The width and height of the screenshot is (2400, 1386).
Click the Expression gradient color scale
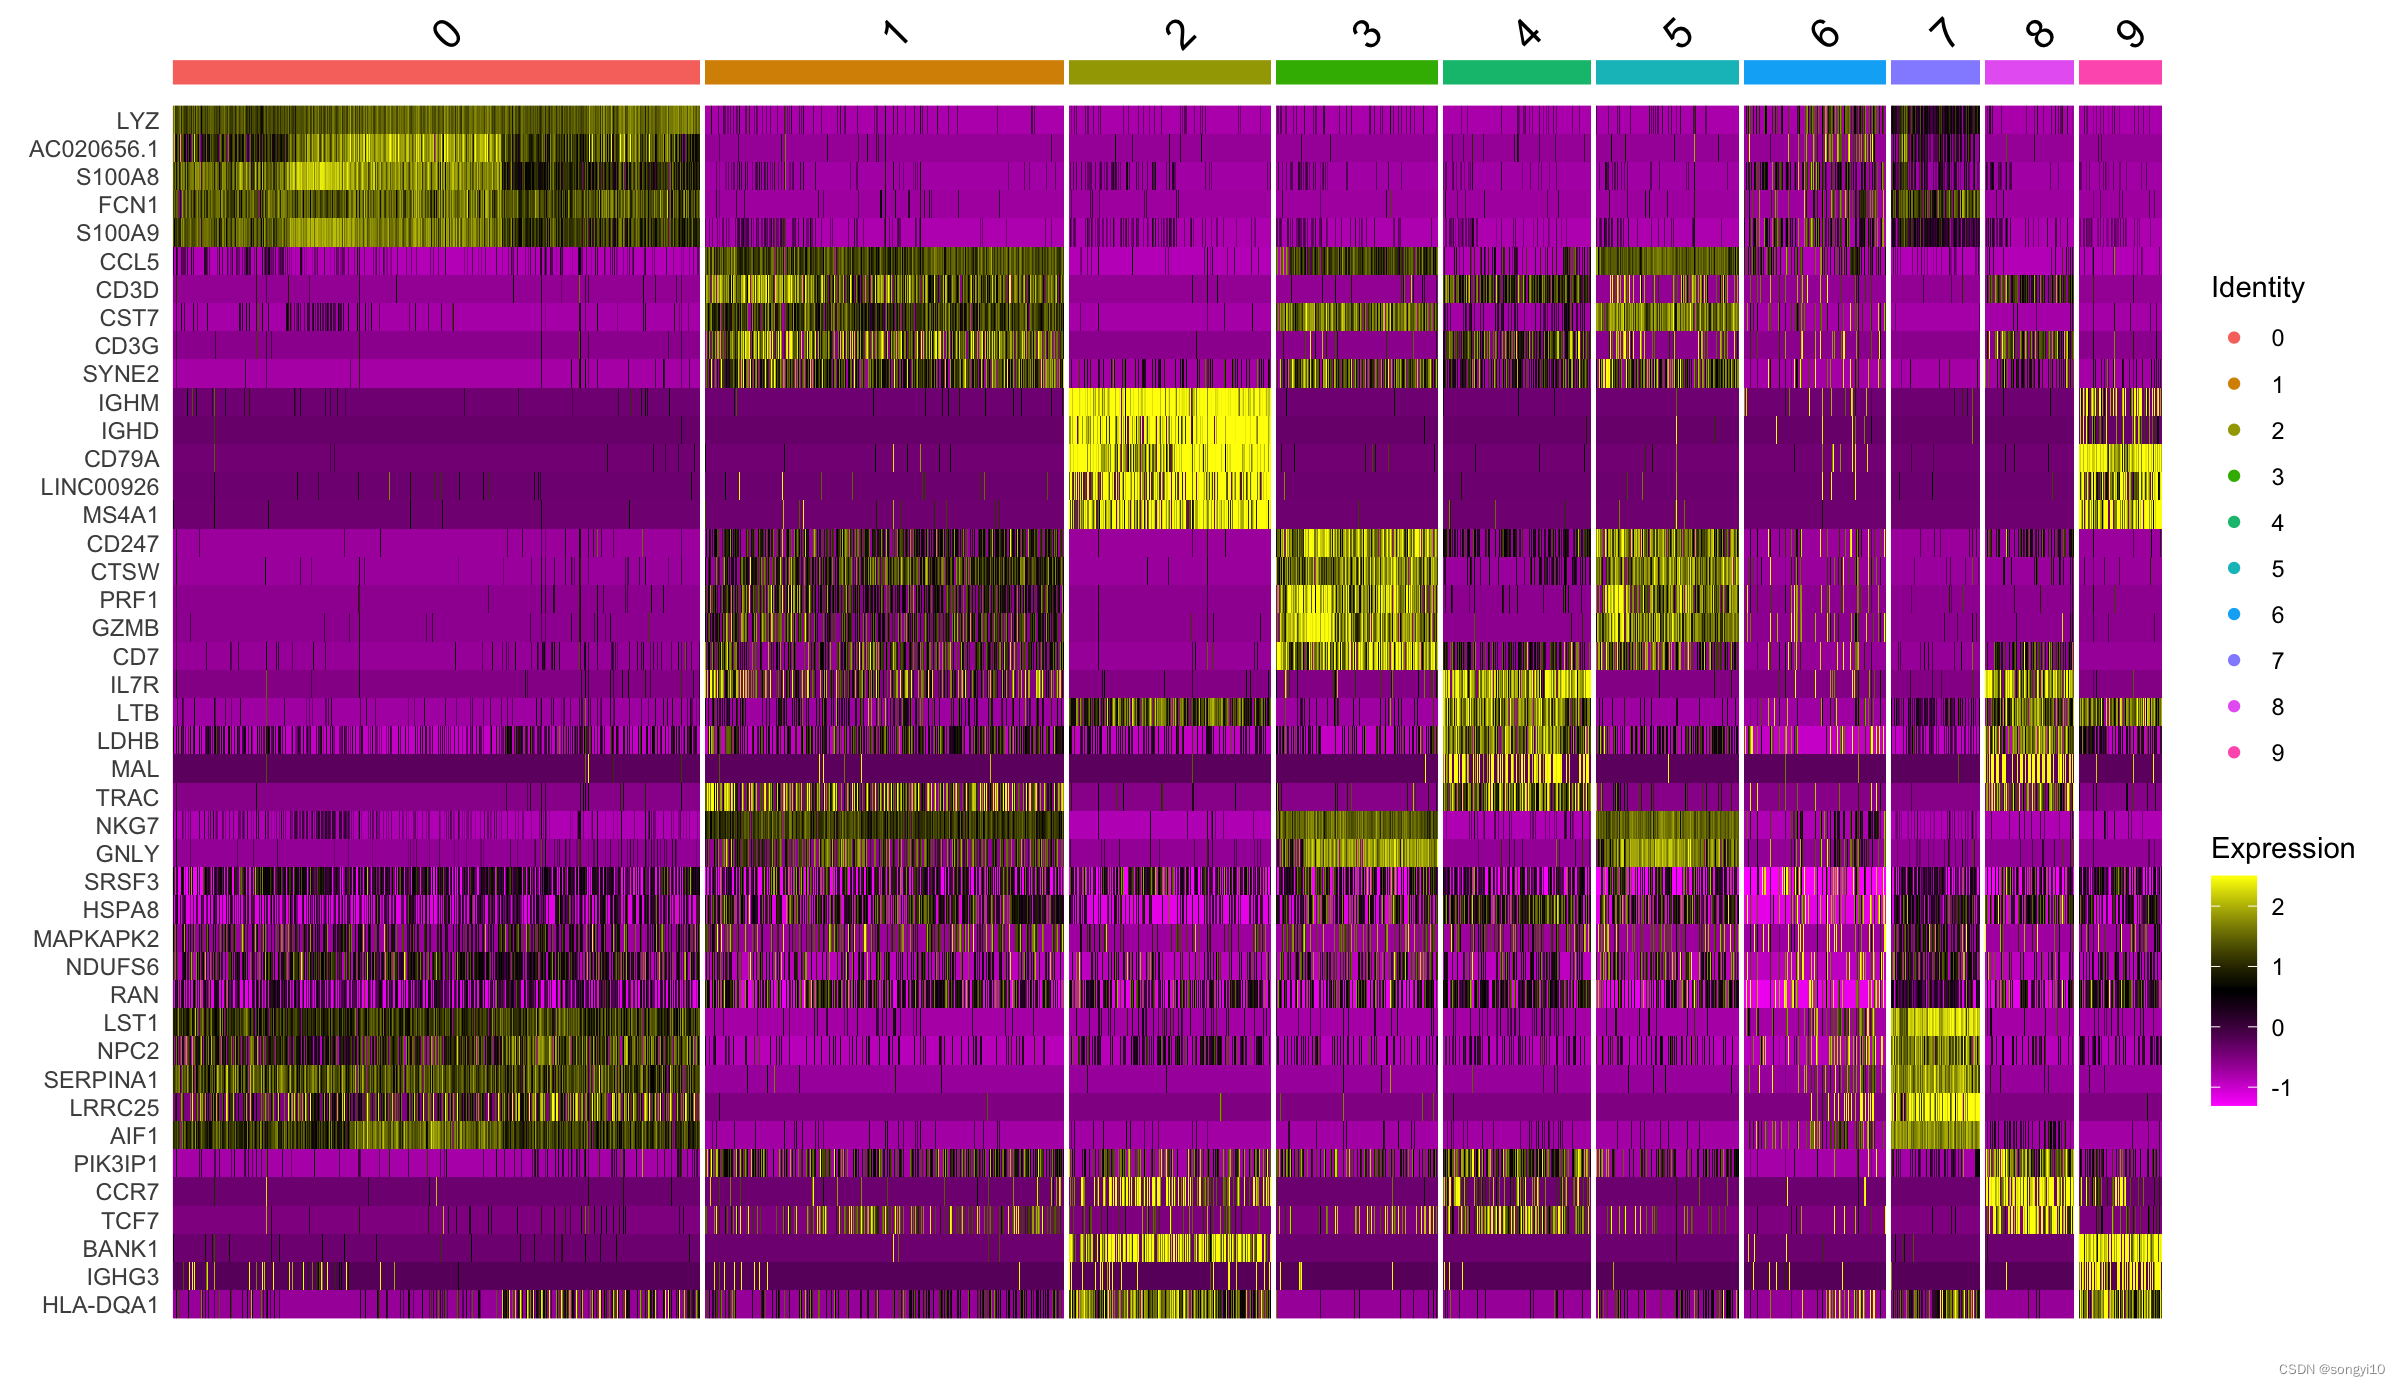point(2233,990)
